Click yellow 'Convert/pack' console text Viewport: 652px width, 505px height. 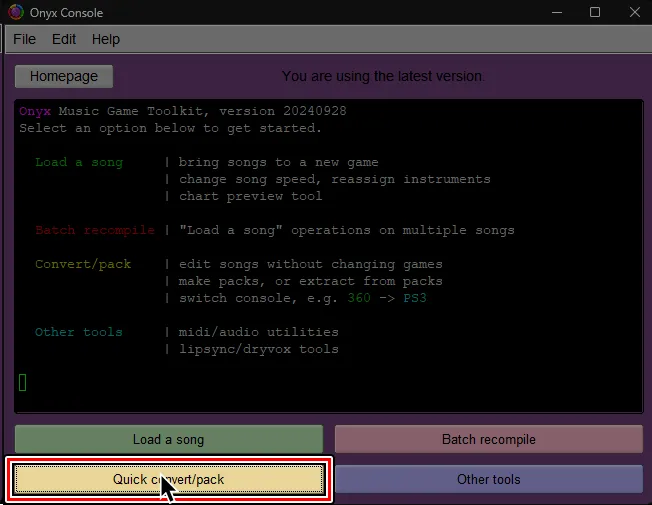coord(83,264)
